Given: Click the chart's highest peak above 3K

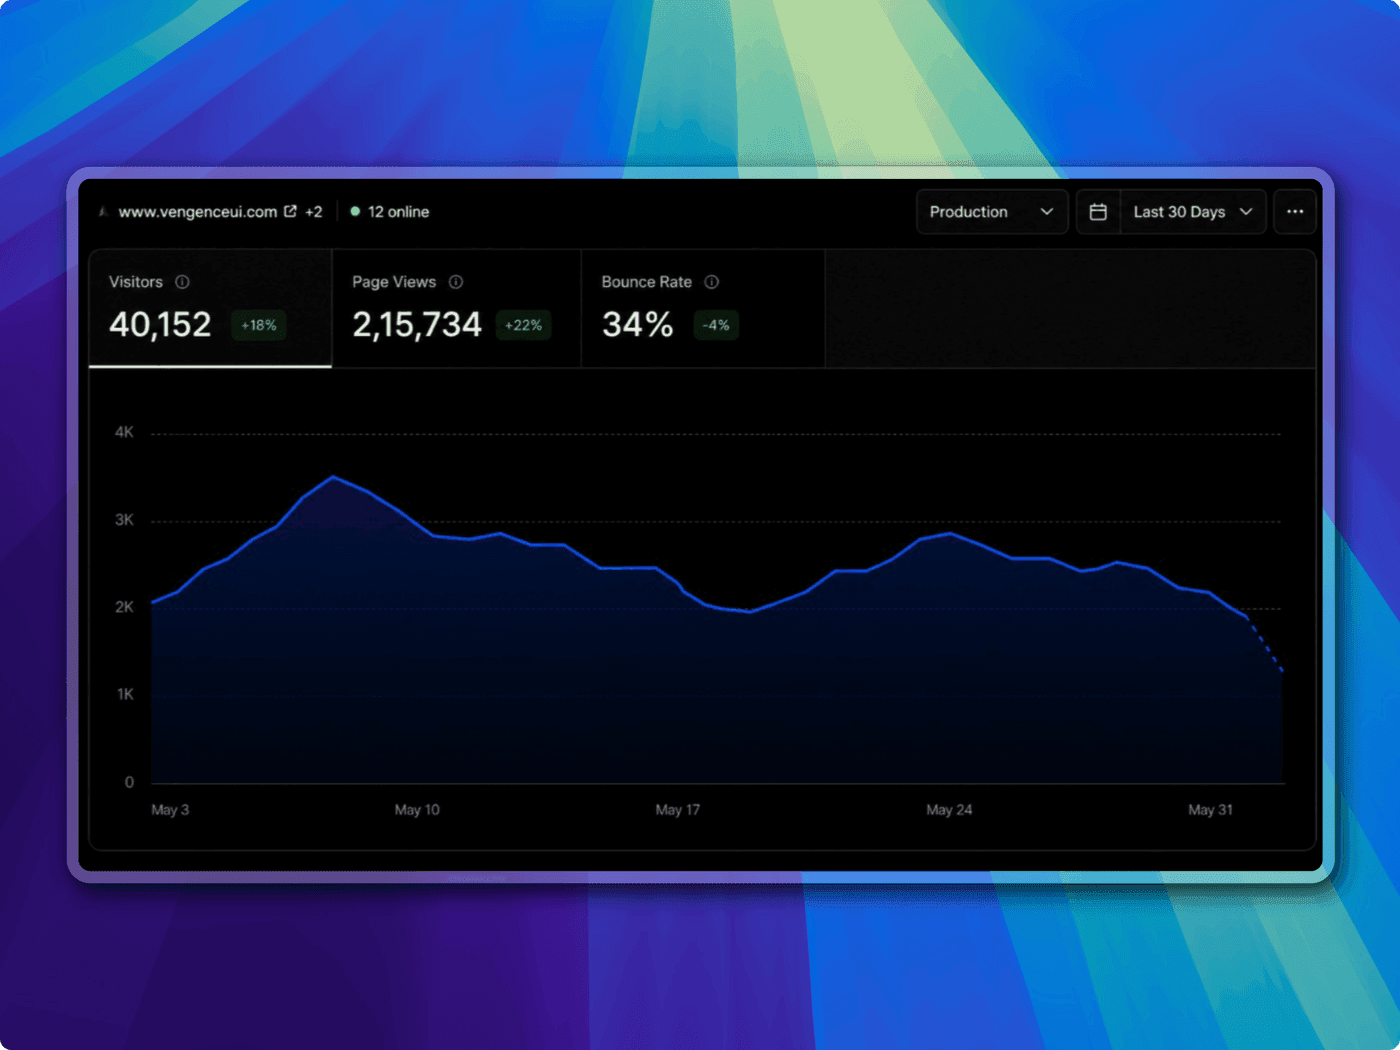Looking at the screenshot, I should pyautogui.click(x=334, y=477).
